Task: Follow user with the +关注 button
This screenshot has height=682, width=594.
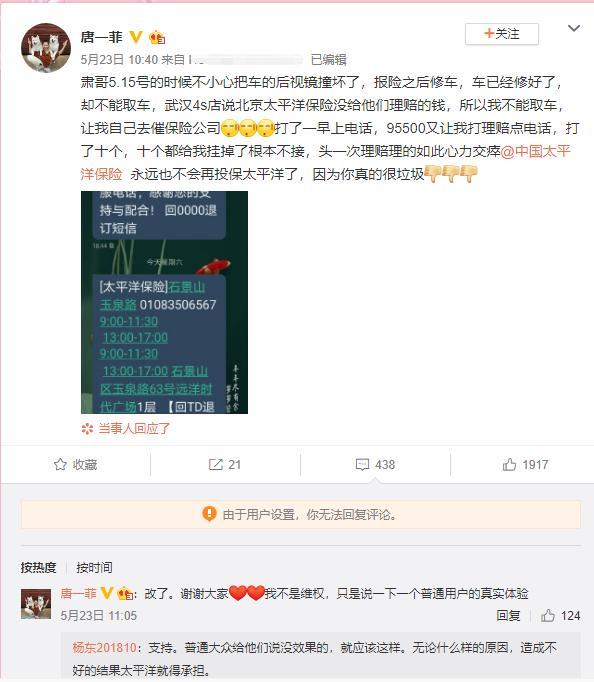Action: click(502, 34)
